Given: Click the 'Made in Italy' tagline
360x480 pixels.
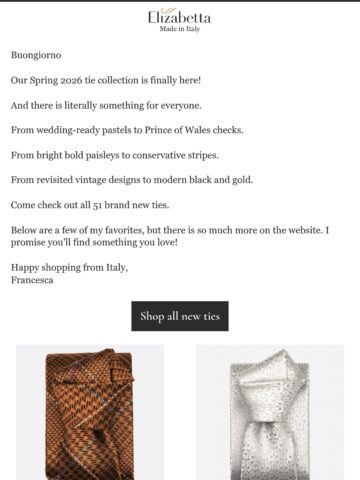Looking at the screenshot, I should coord(180,29).
